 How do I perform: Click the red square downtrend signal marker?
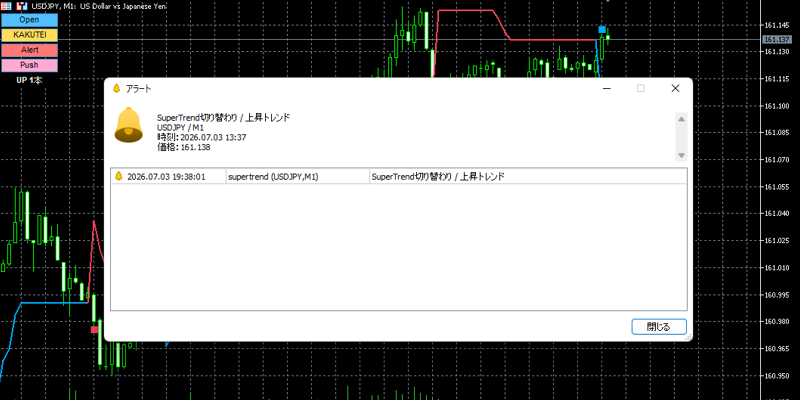point(94,330)
